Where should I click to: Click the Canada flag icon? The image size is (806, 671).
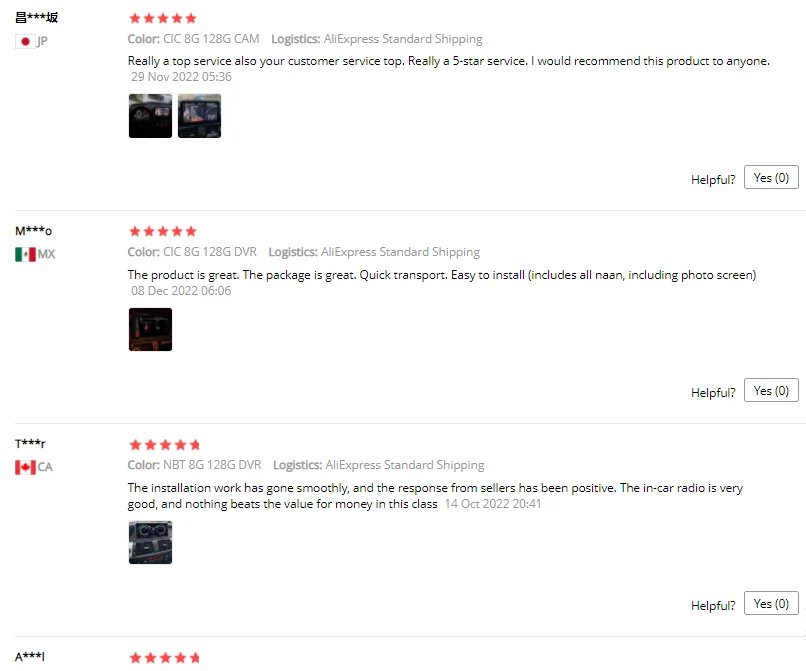click(x=25, y=467)
